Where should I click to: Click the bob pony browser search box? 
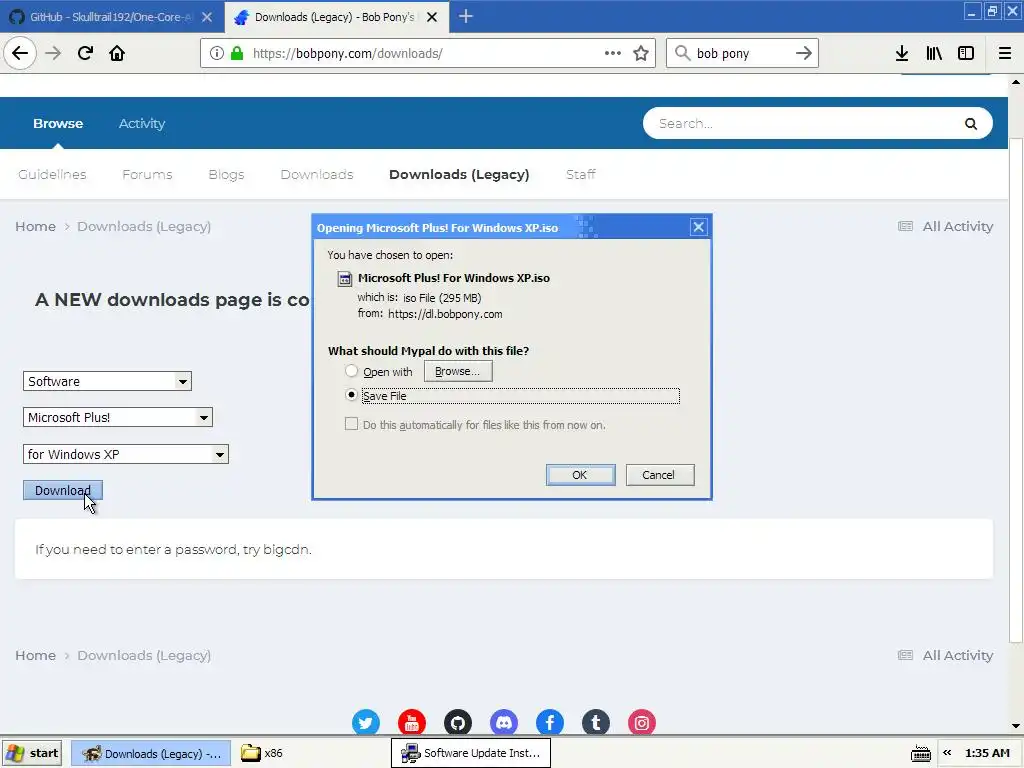(x=741, y=54)
